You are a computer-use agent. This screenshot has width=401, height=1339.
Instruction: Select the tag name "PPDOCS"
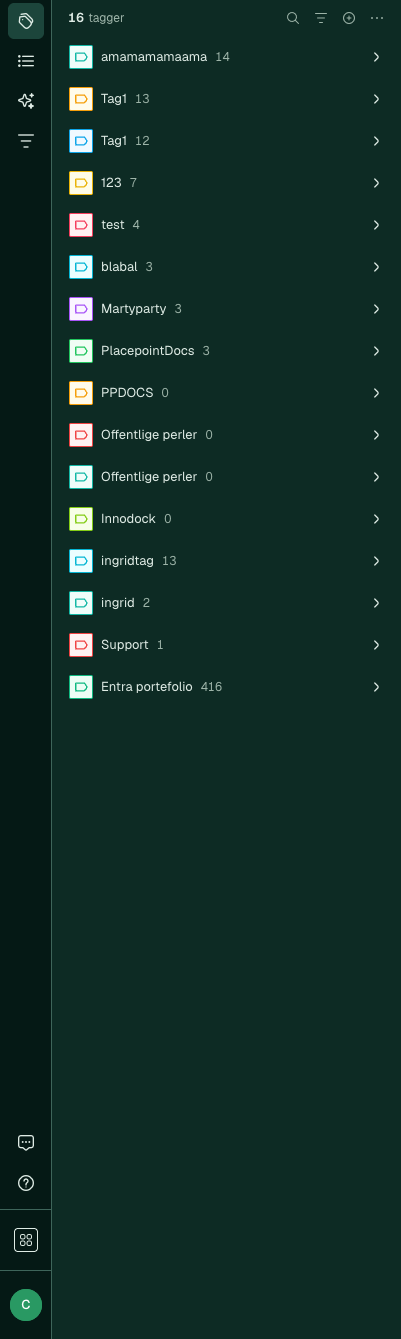click(127, 393)
